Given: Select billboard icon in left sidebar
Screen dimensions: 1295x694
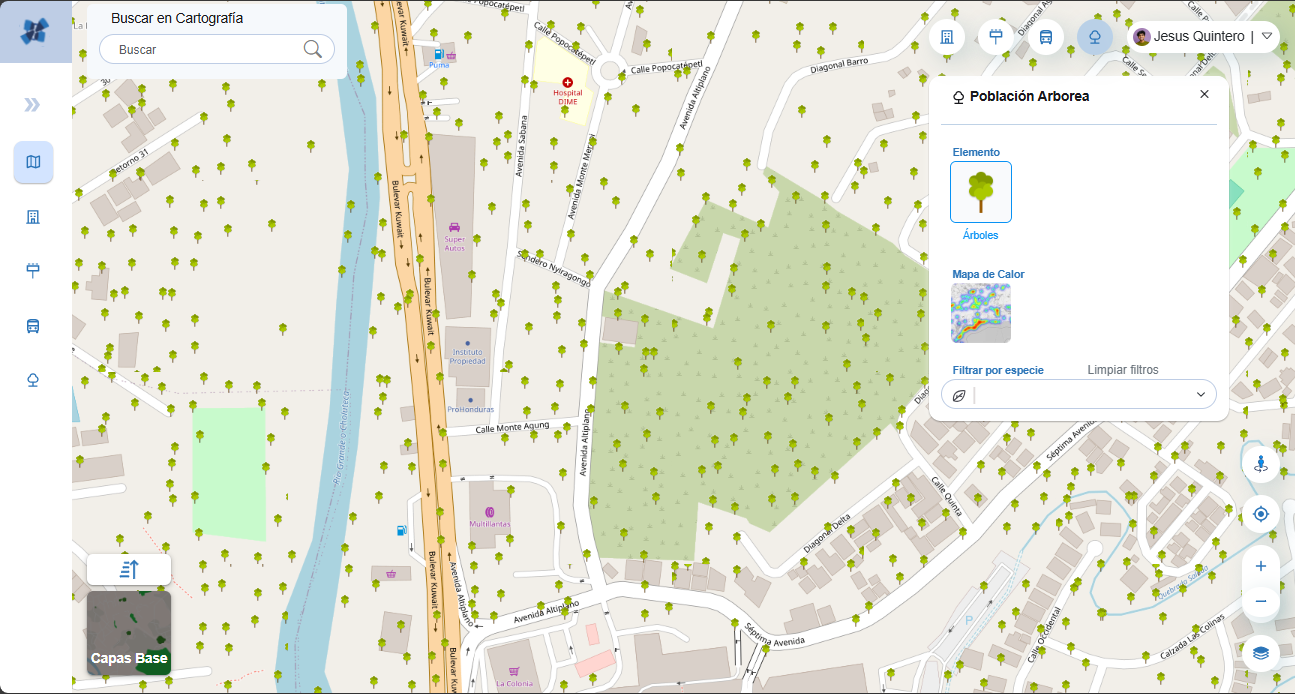Looking at the screenshot, I should click(x=33, y=270).
